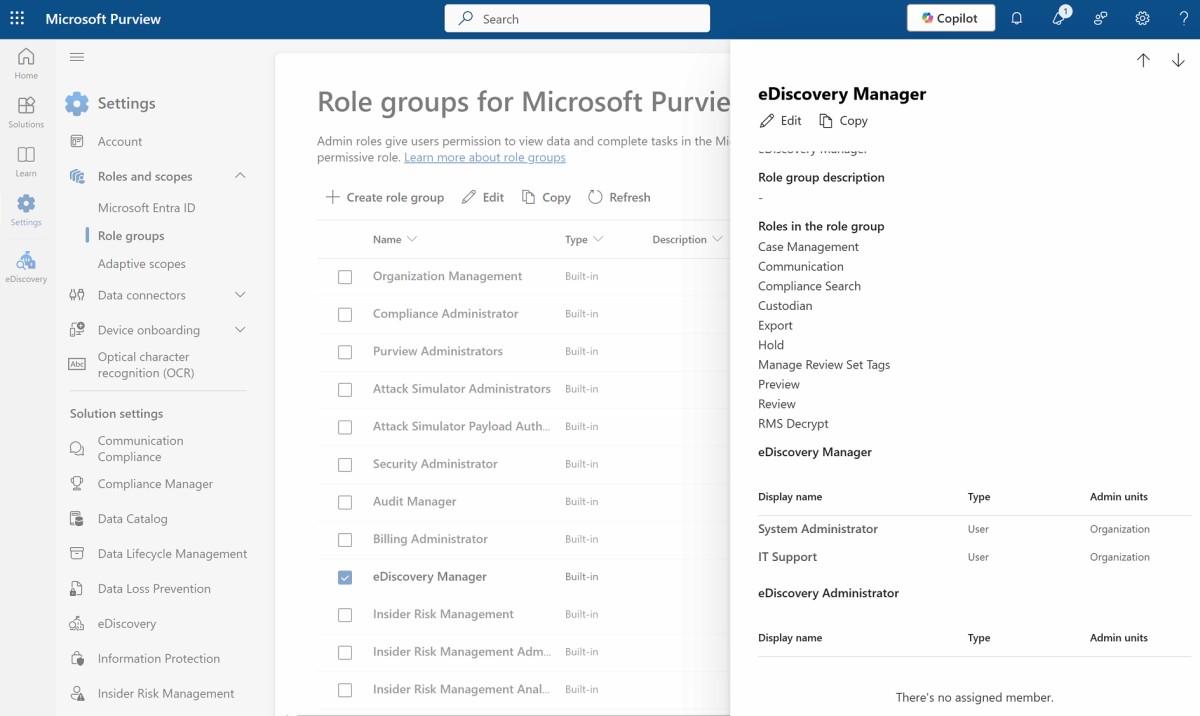Click Create role group

385,197
